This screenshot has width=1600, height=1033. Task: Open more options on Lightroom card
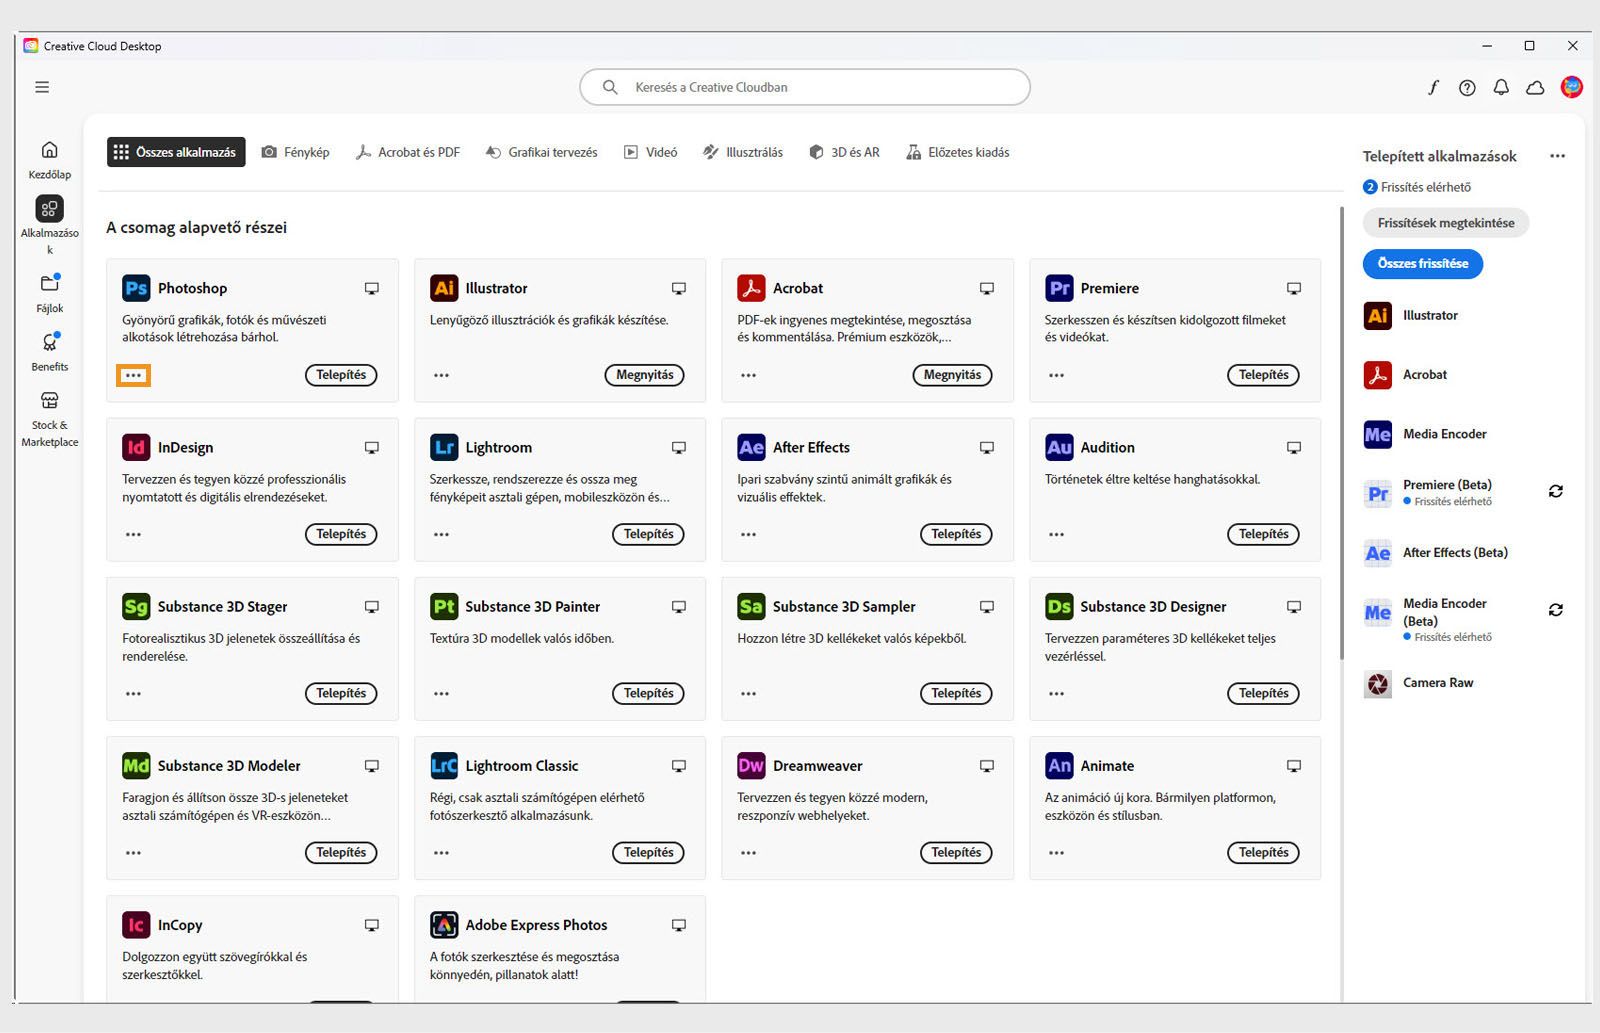tap(441, 535)
